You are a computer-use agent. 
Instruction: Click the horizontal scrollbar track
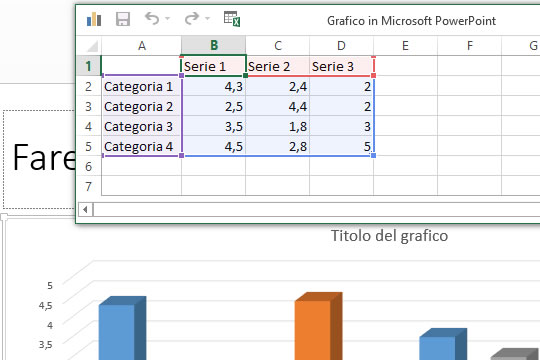coord(316,209)
